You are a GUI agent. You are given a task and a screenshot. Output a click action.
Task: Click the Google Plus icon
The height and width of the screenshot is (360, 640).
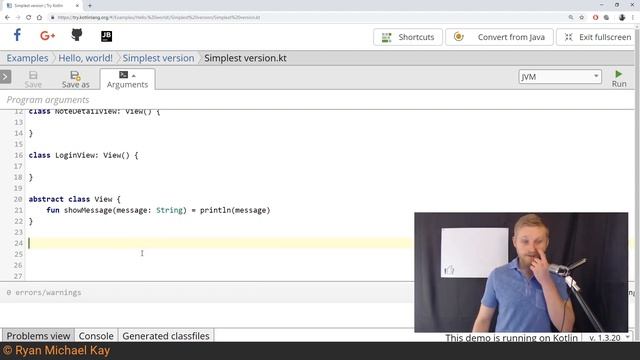[x=47, y=36]
